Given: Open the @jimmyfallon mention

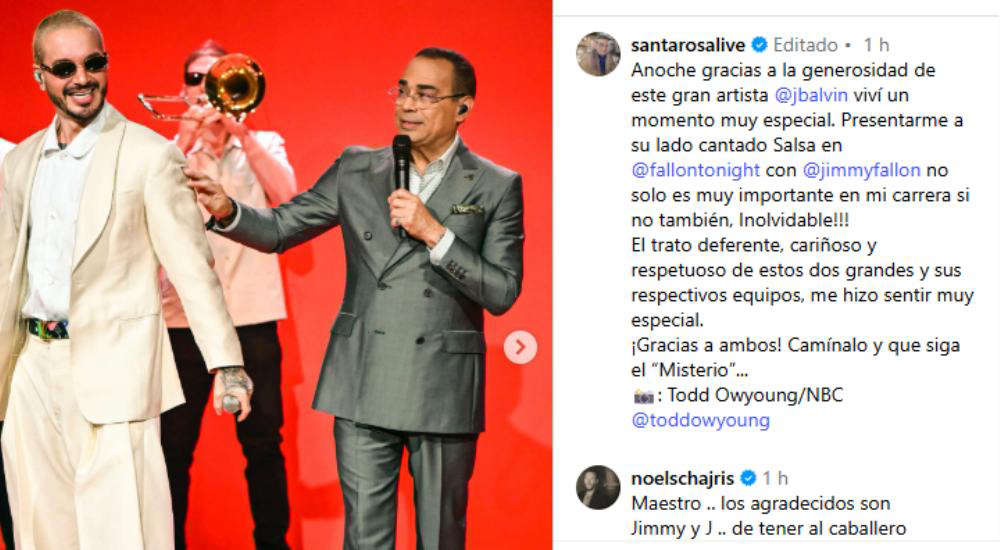Looking at the screenshot, I should (862, 170).
